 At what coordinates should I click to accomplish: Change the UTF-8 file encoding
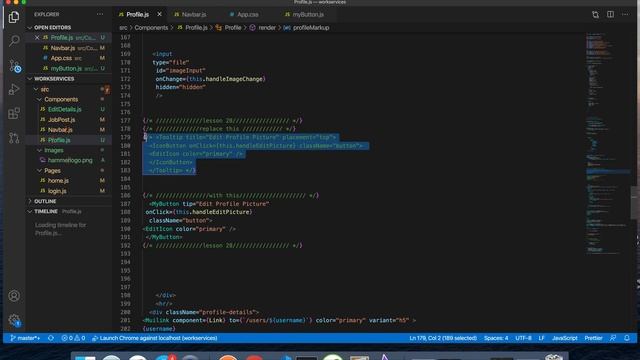[523, 338]
